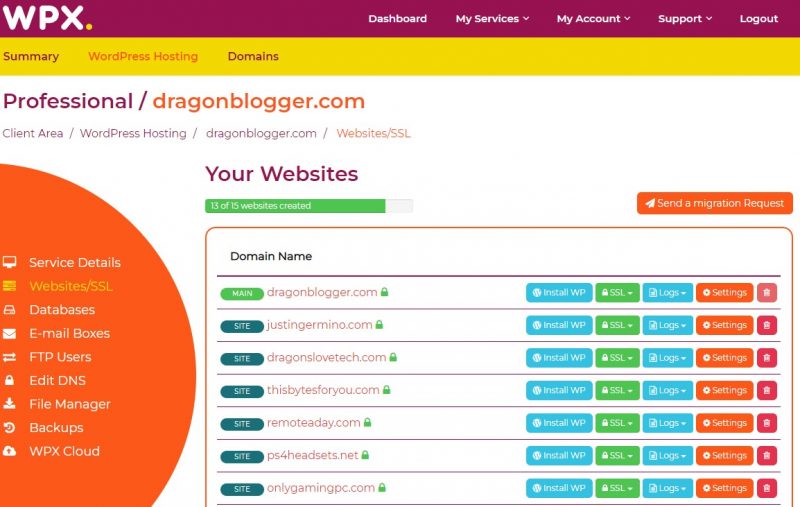Viewport: 800px width, 507px height.
Task: Switch to the Domains tab
Action: (x=253, y=56)
